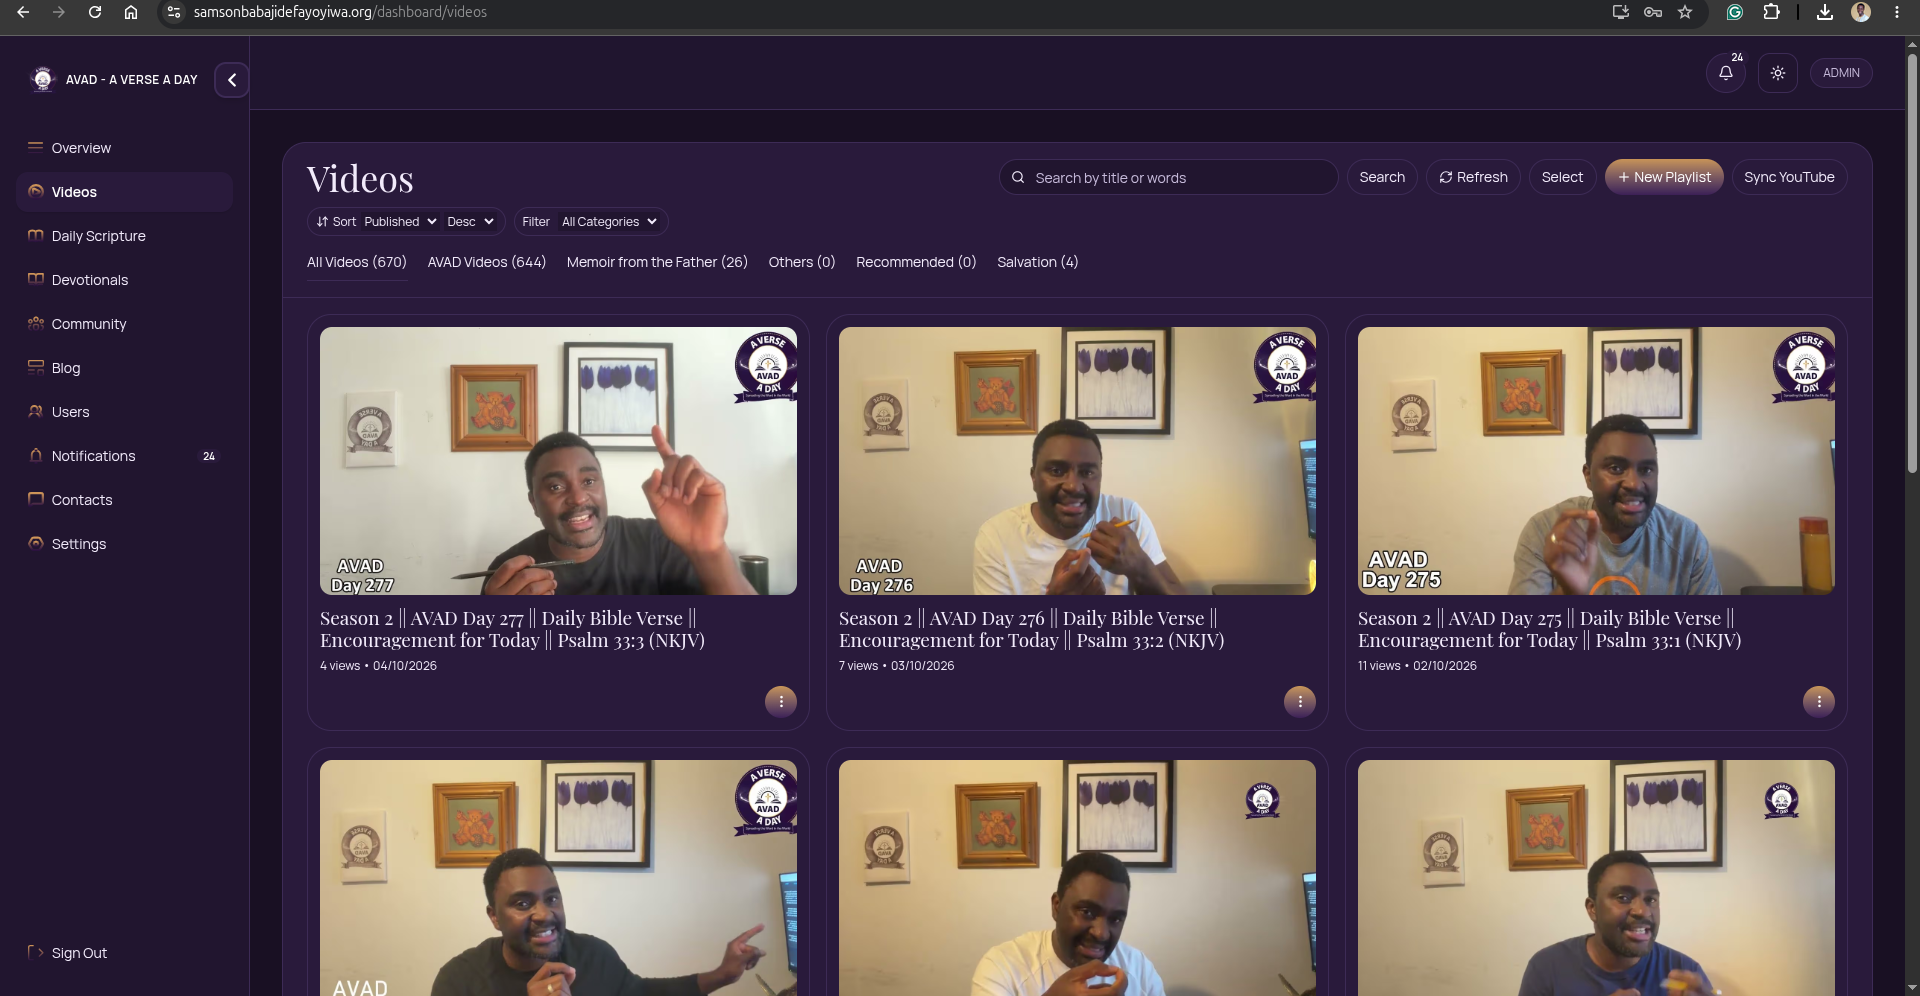
Task: Open Chrome three-dot menu
Action: 1897,12
